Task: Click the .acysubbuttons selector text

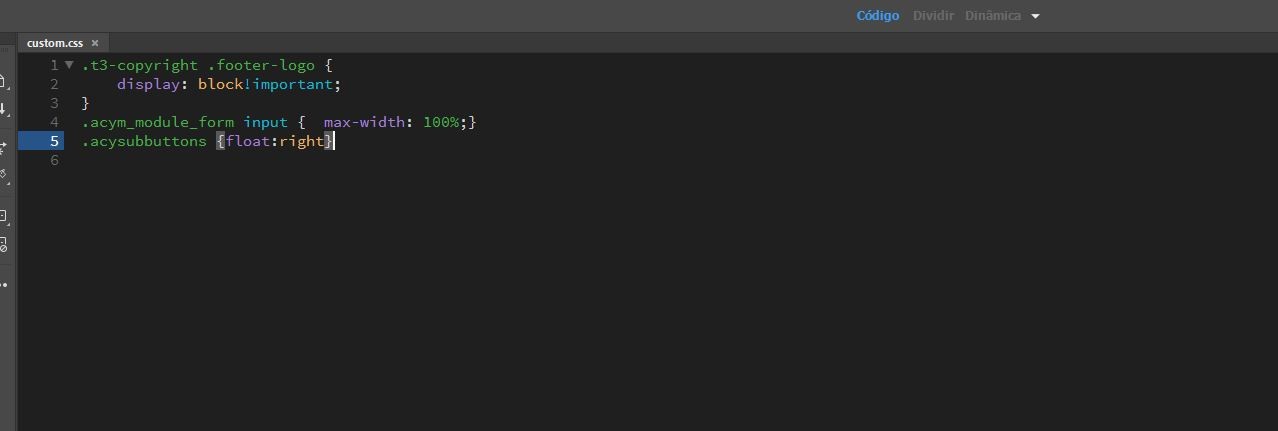Action: (x=144, y=141)
